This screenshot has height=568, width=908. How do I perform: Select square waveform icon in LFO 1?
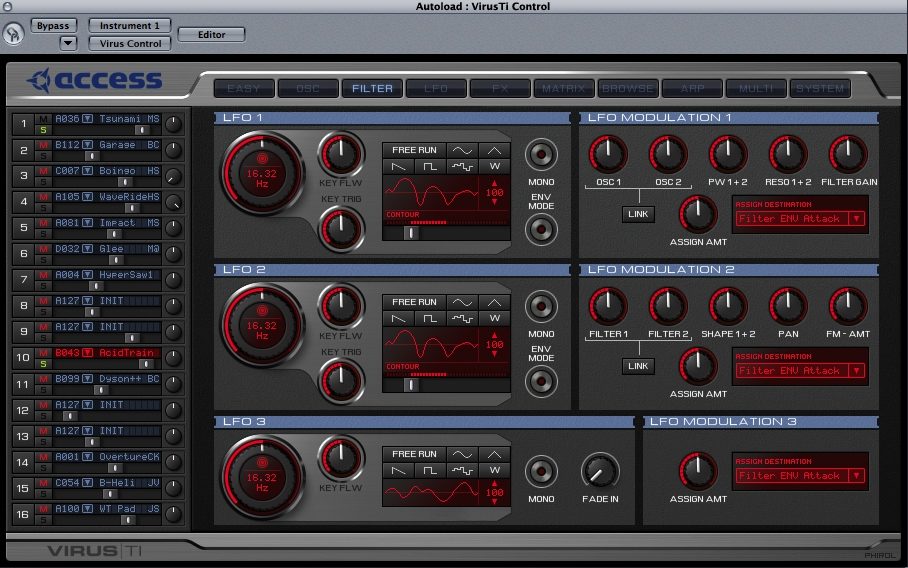tap(430, 166)
